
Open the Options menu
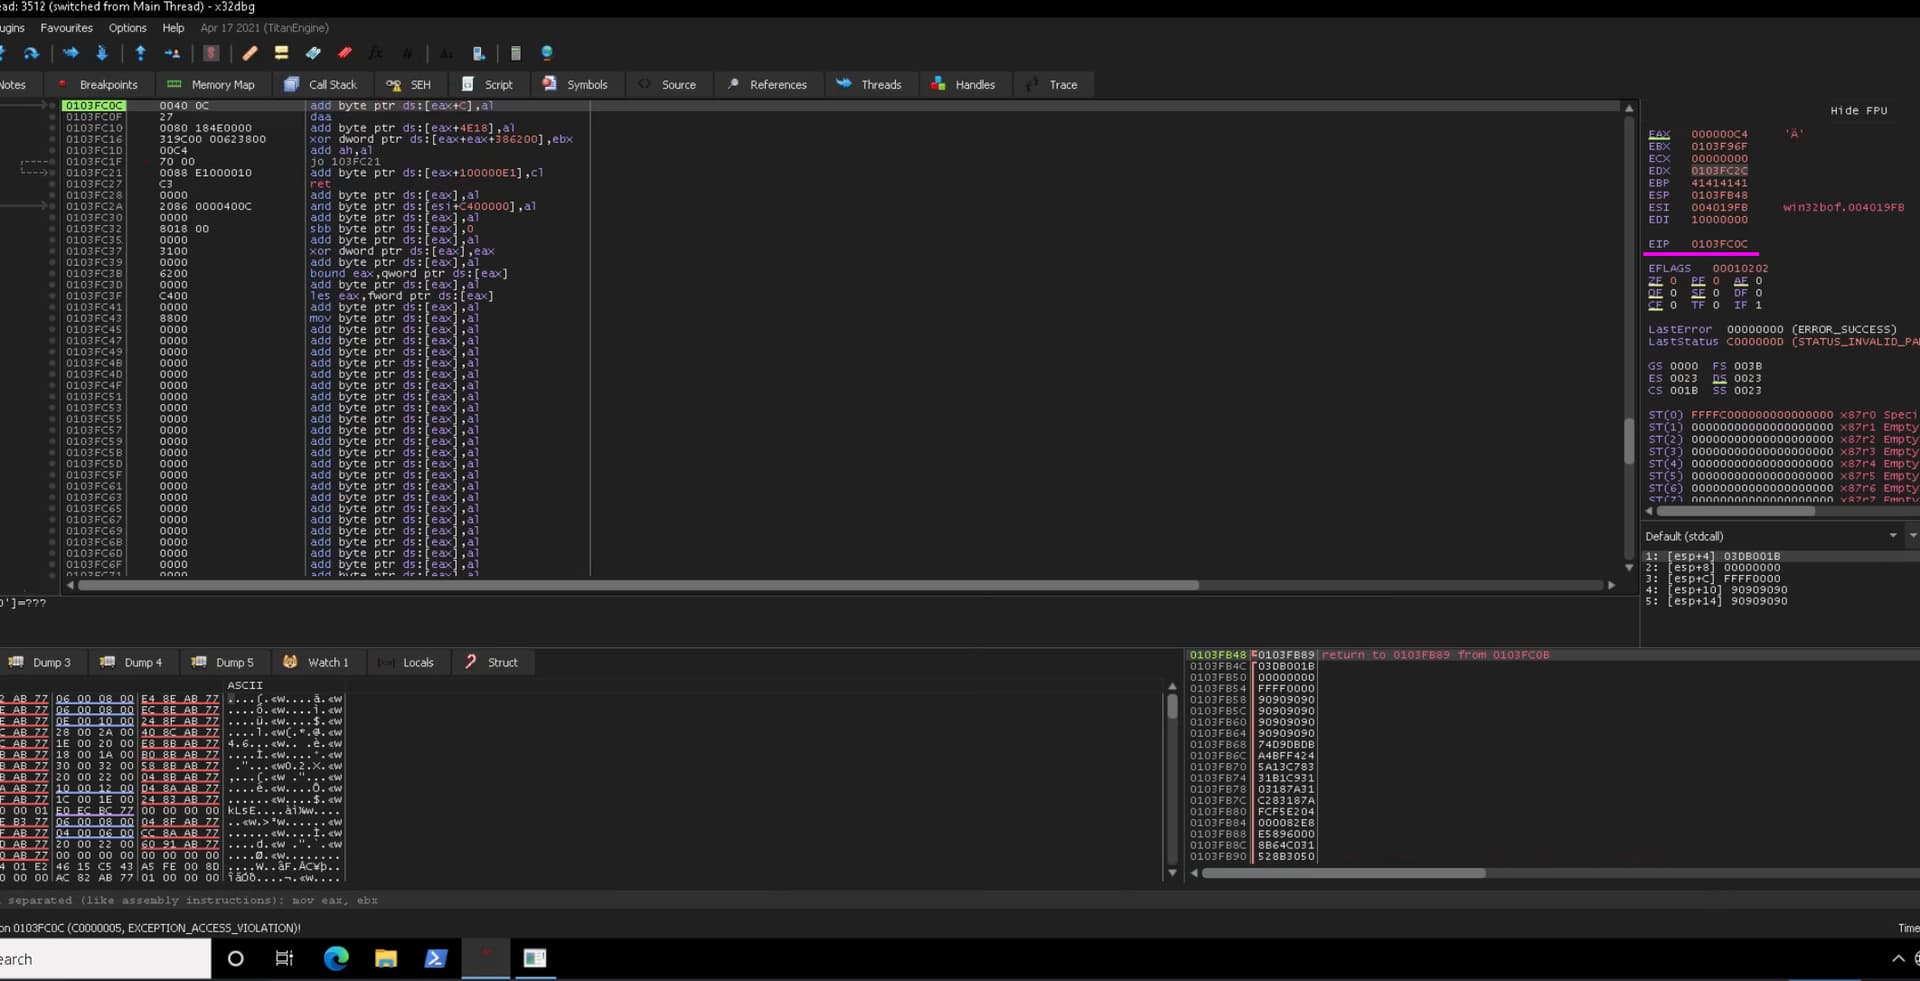point(127,28)
